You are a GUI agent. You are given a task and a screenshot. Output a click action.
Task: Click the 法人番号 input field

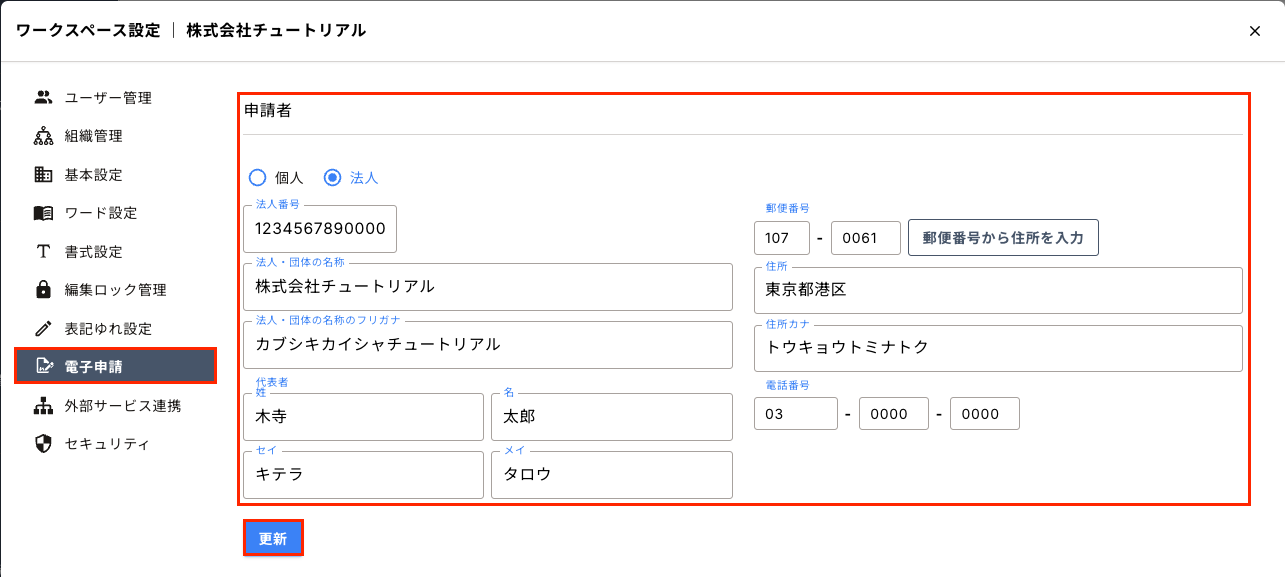(x=320, y=229)
